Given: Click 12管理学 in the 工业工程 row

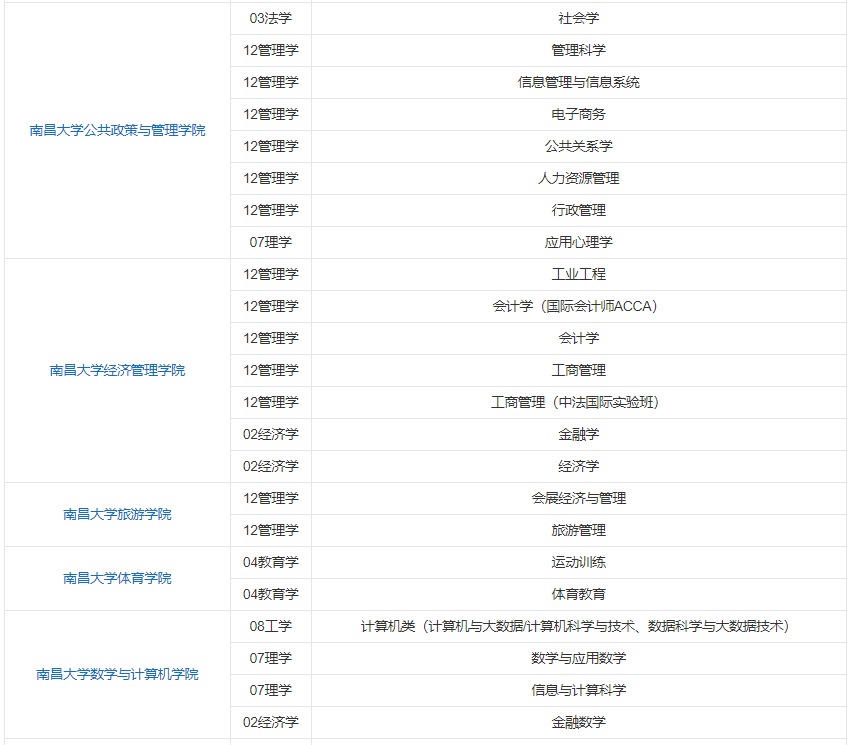Looking at the screenshot, I should pyautogui.click(x=271, y=274).
